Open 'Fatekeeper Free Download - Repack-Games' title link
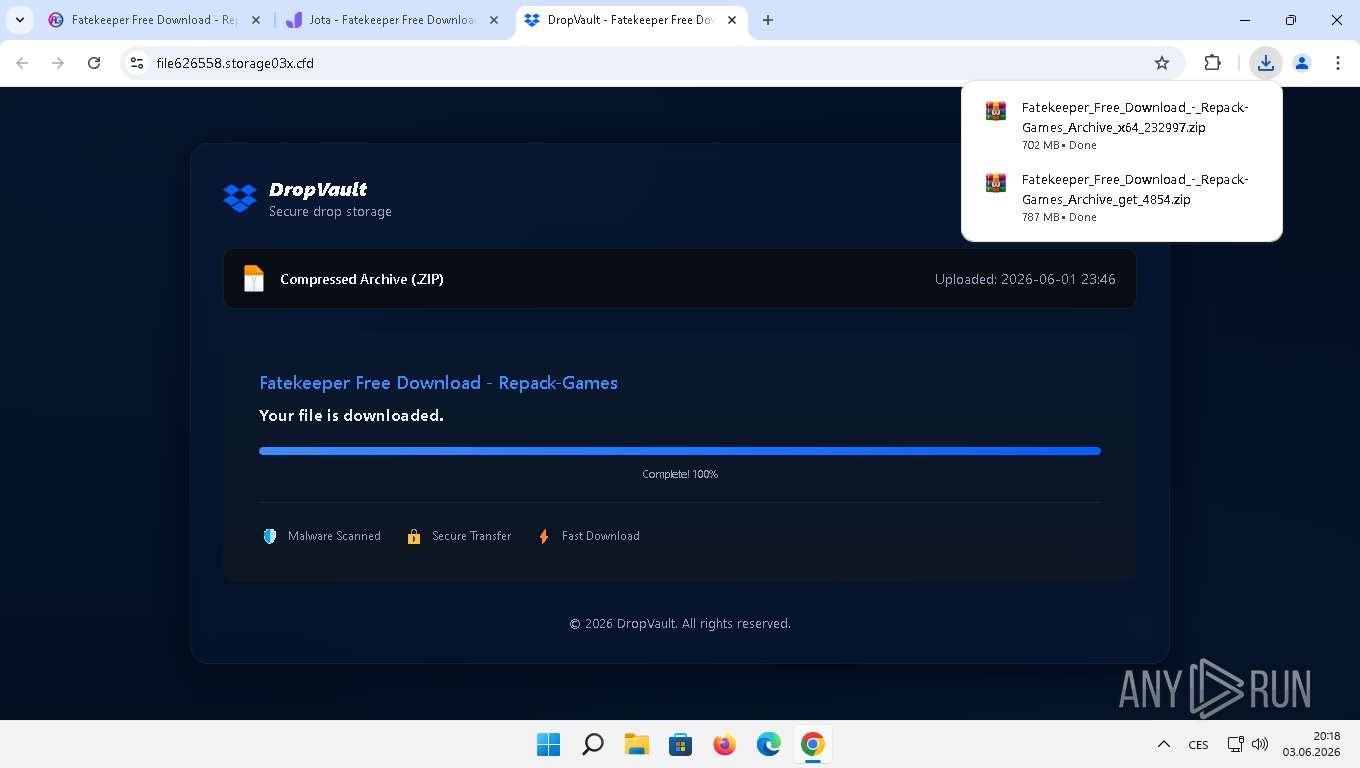 (438, 383)
